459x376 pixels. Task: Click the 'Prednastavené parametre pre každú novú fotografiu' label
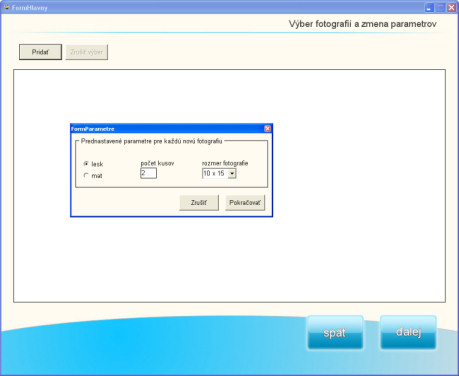[x=151, y=141]
